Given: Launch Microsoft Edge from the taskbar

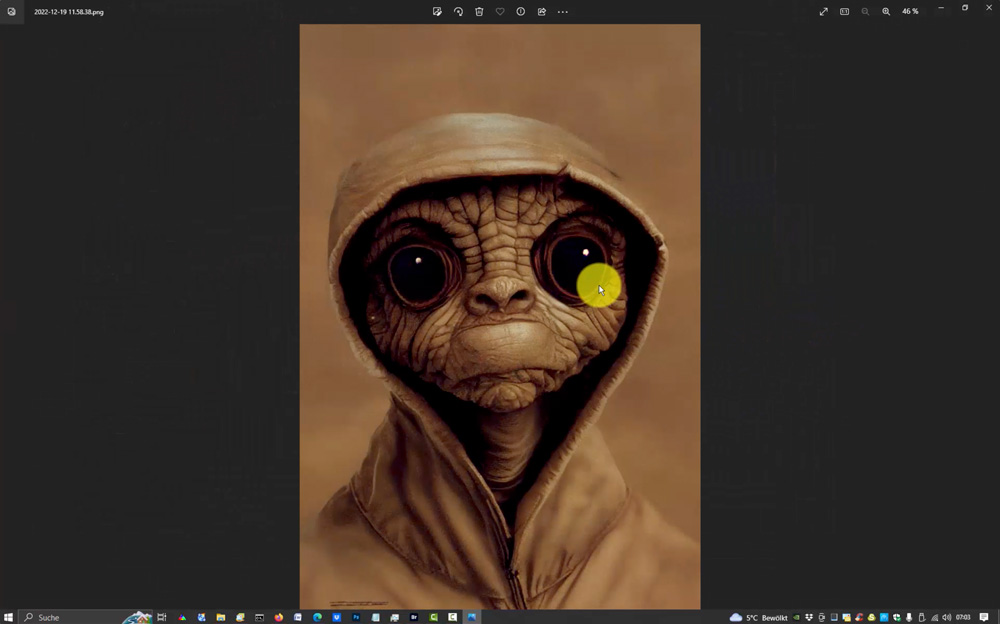Looking at the screenshot, I should coord(317,617).
